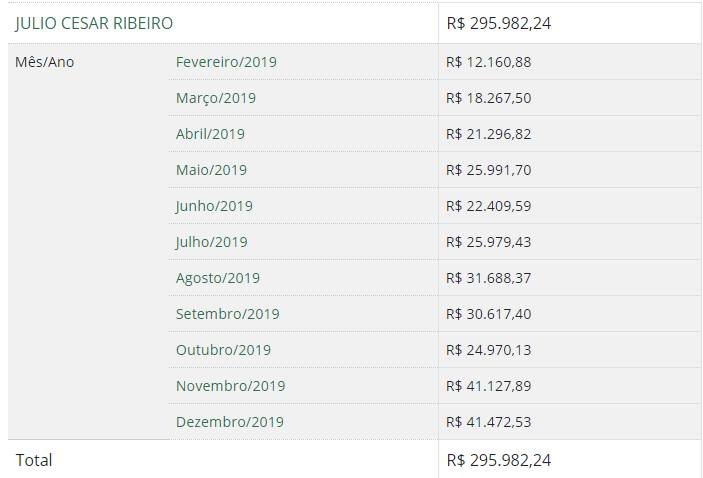Viewport: 703px width, 478px height.
Task: Open Agosto/2019 payment details
Action: [217, 278]
